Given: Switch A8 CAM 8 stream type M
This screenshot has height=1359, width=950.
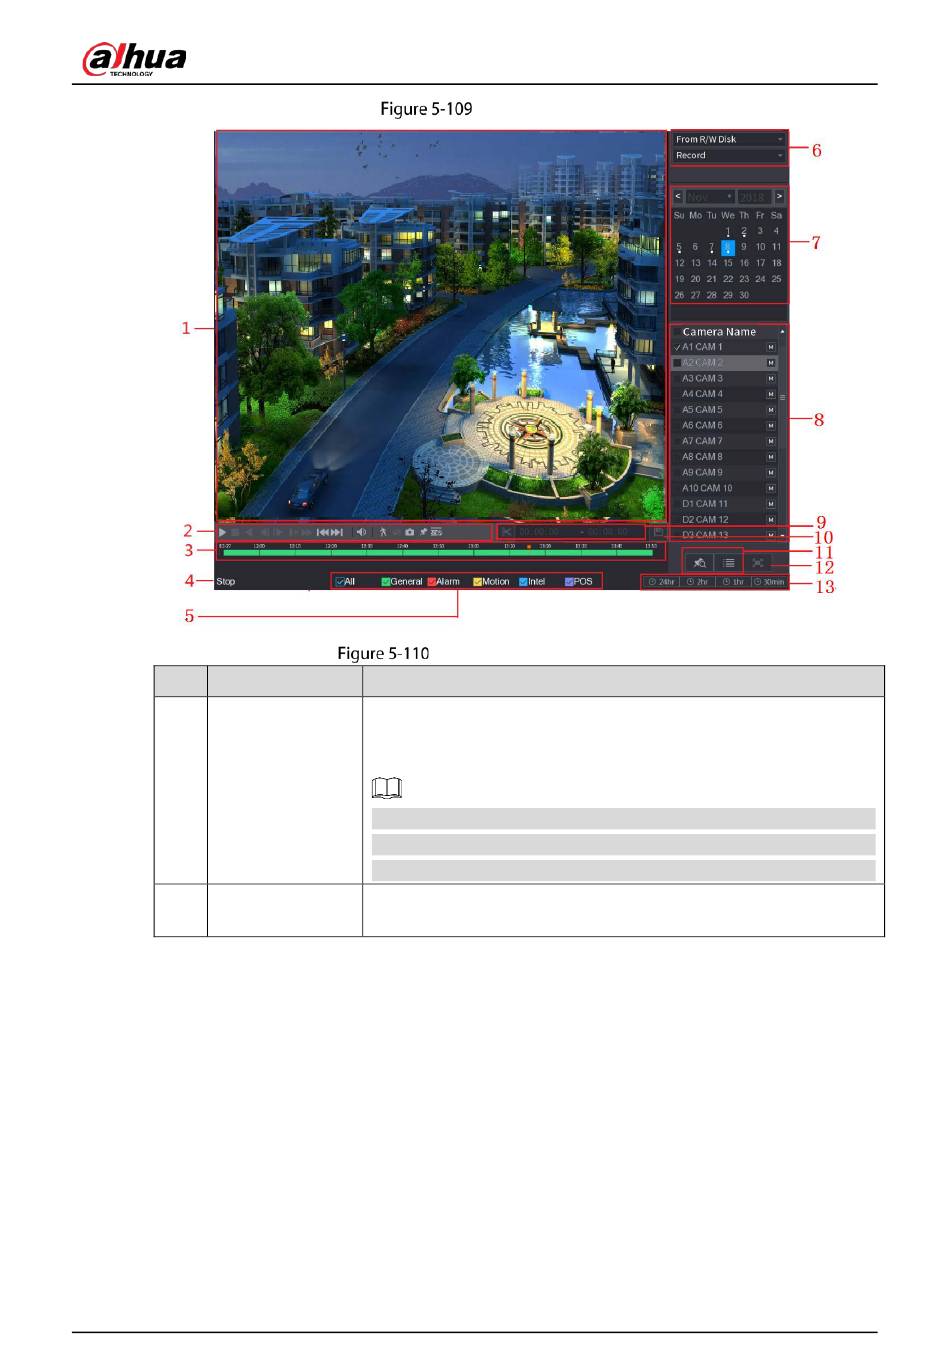Looking at the screenshot, I should point(771,457).
